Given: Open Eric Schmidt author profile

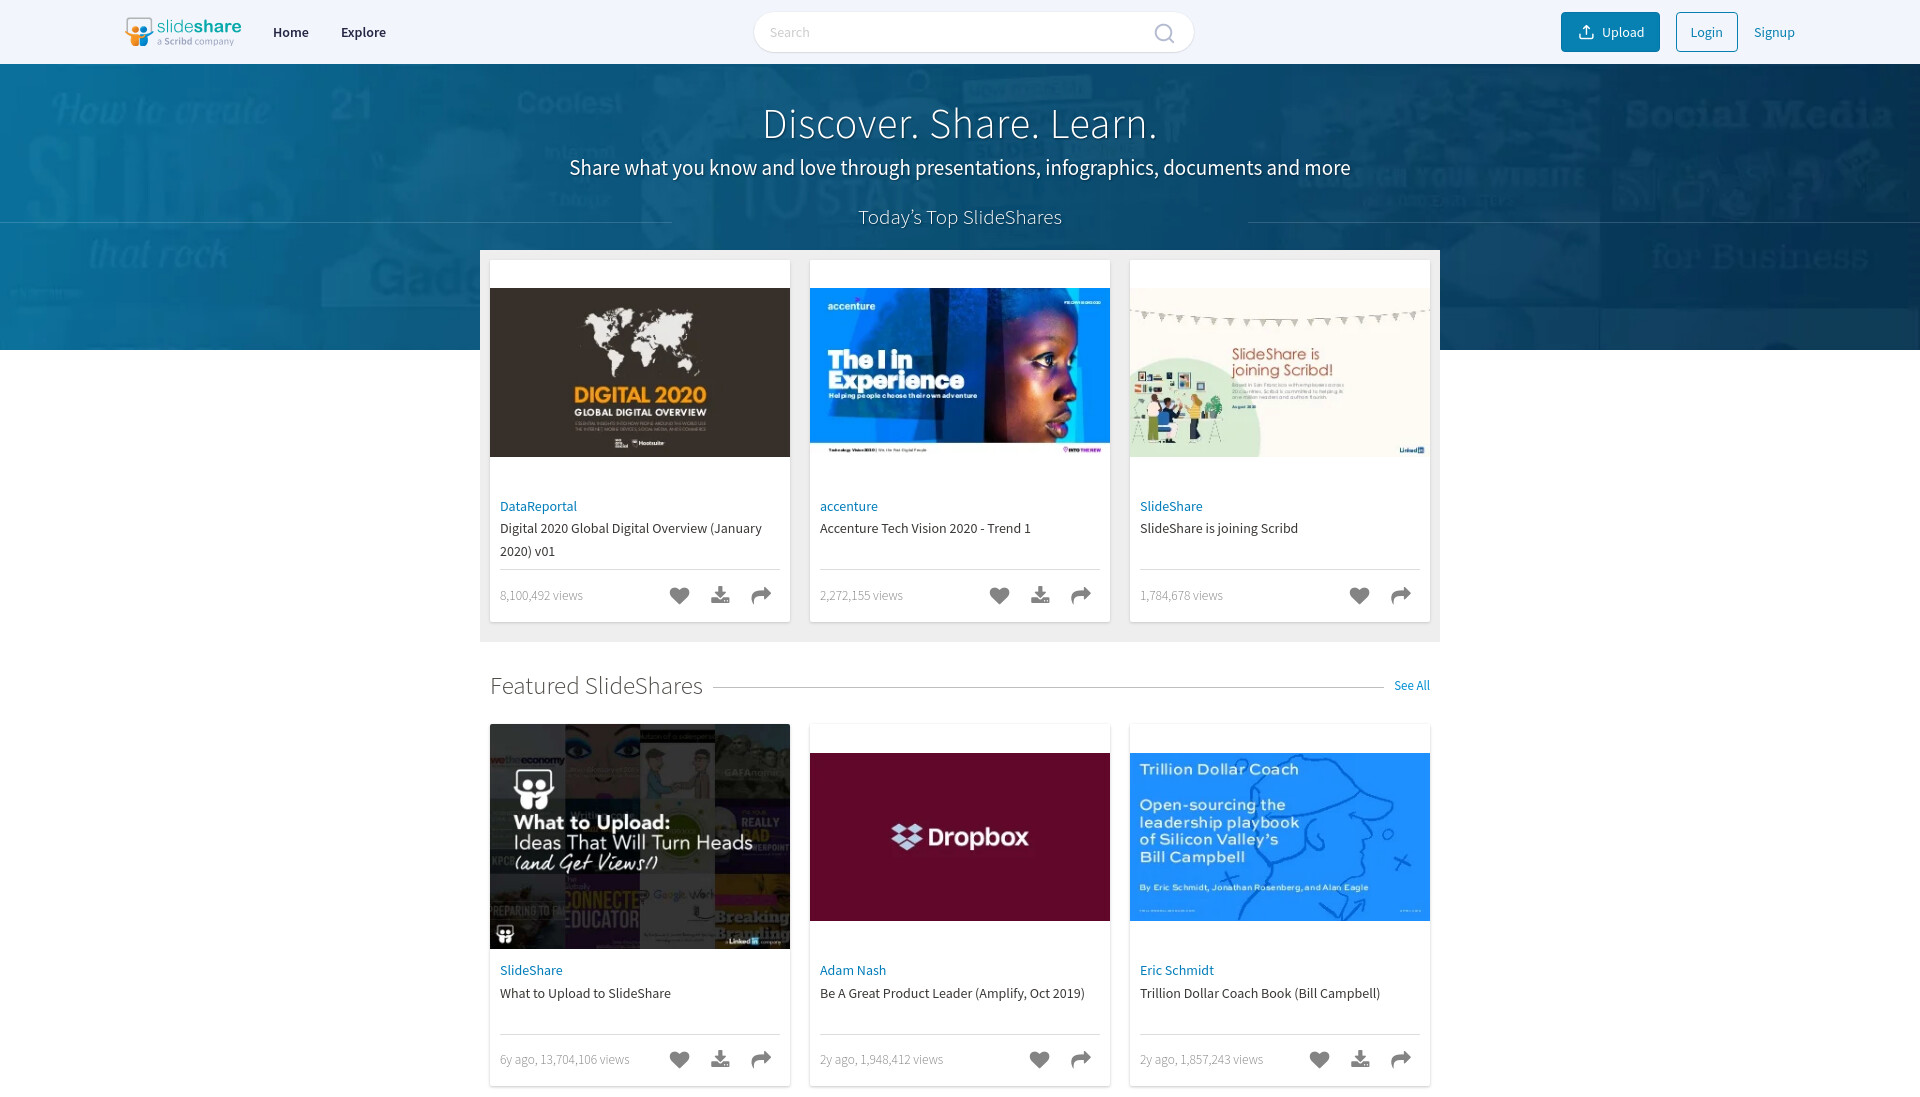Looking at the screenshot, I should tap(1176, 970).
